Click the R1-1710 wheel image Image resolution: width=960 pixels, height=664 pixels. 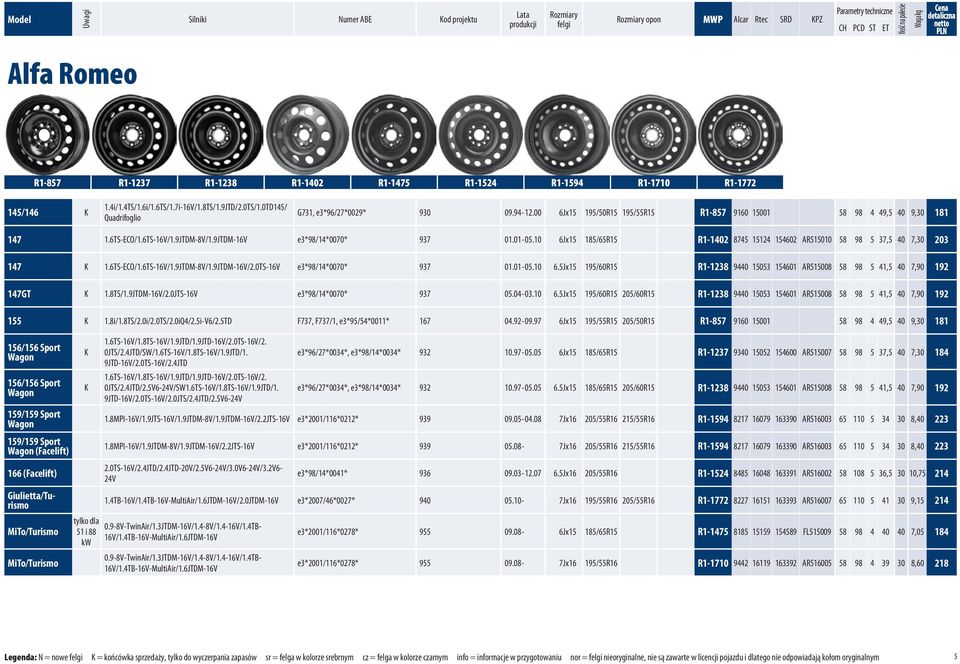coord(653,135)
